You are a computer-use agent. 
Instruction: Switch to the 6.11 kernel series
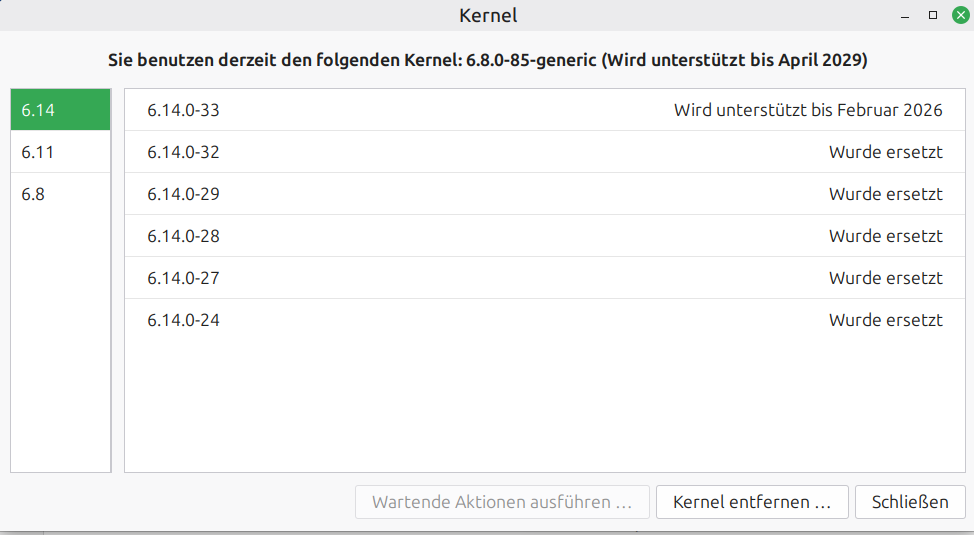[60, 152]
